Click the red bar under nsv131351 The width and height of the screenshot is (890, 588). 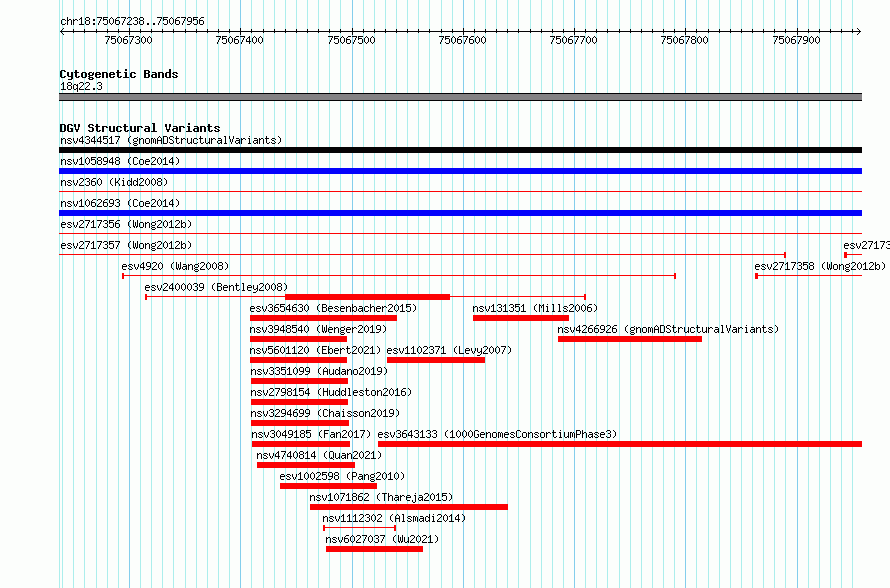coord(520,318)
